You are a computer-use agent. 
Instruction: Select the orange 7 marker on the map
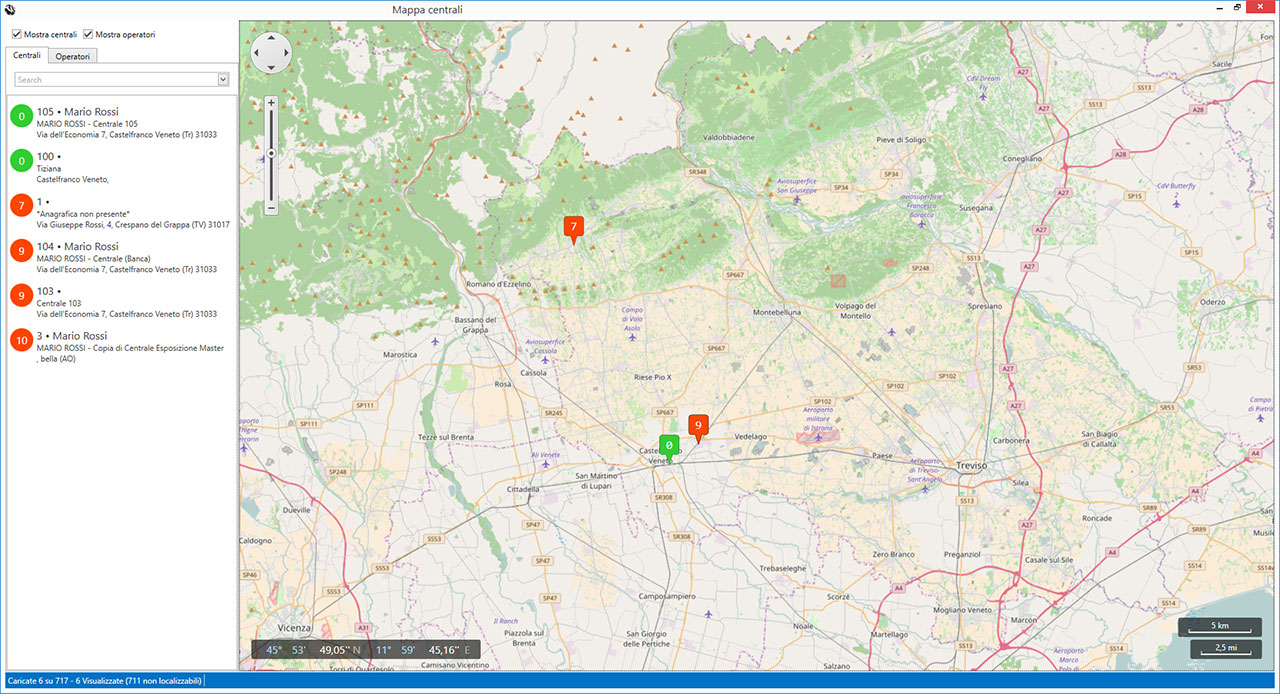573,228
